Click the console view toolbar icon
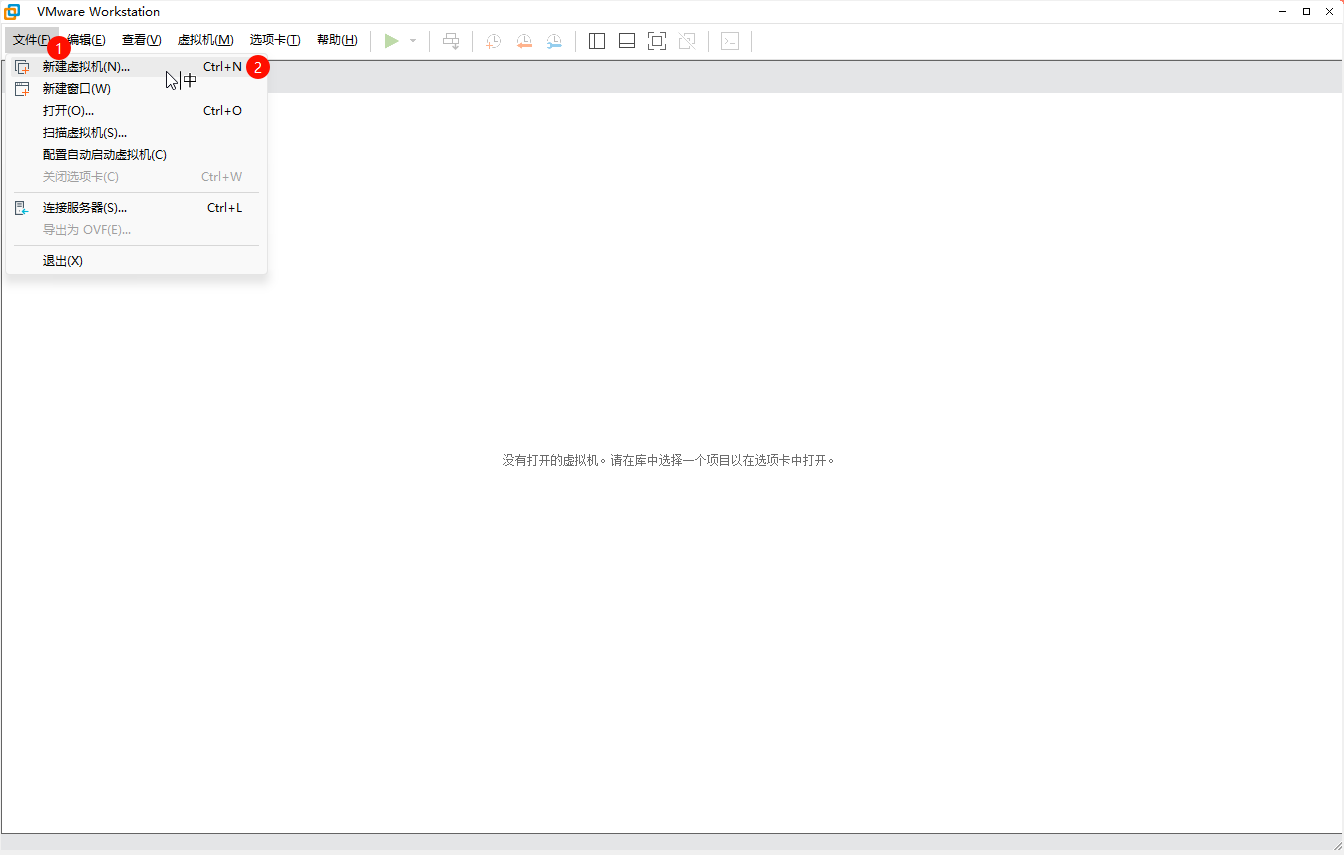This screenshot has height=855, width=1344. (731, 41)
